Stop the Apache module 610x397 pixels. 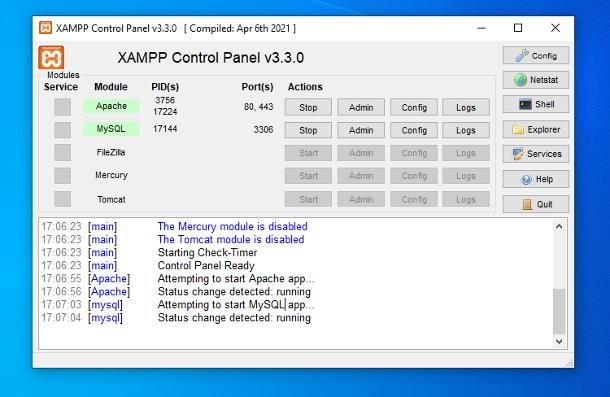coord(308,107)
